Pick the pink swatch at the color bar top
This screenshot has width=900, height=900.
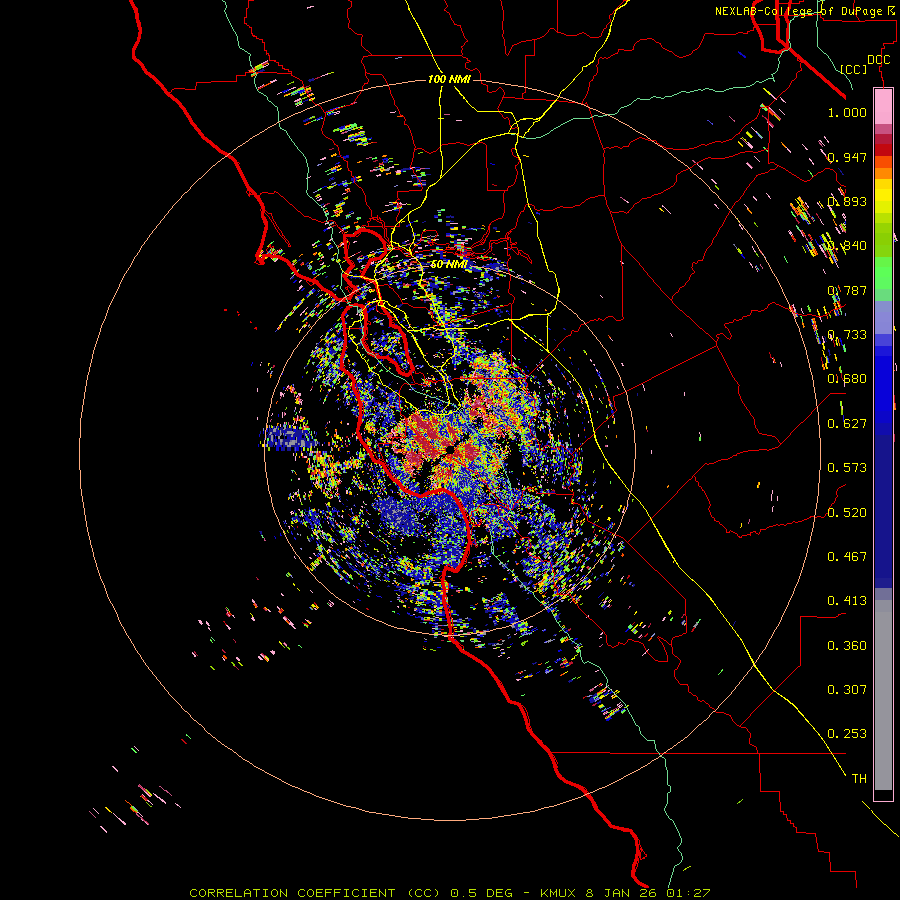(883, 106)
